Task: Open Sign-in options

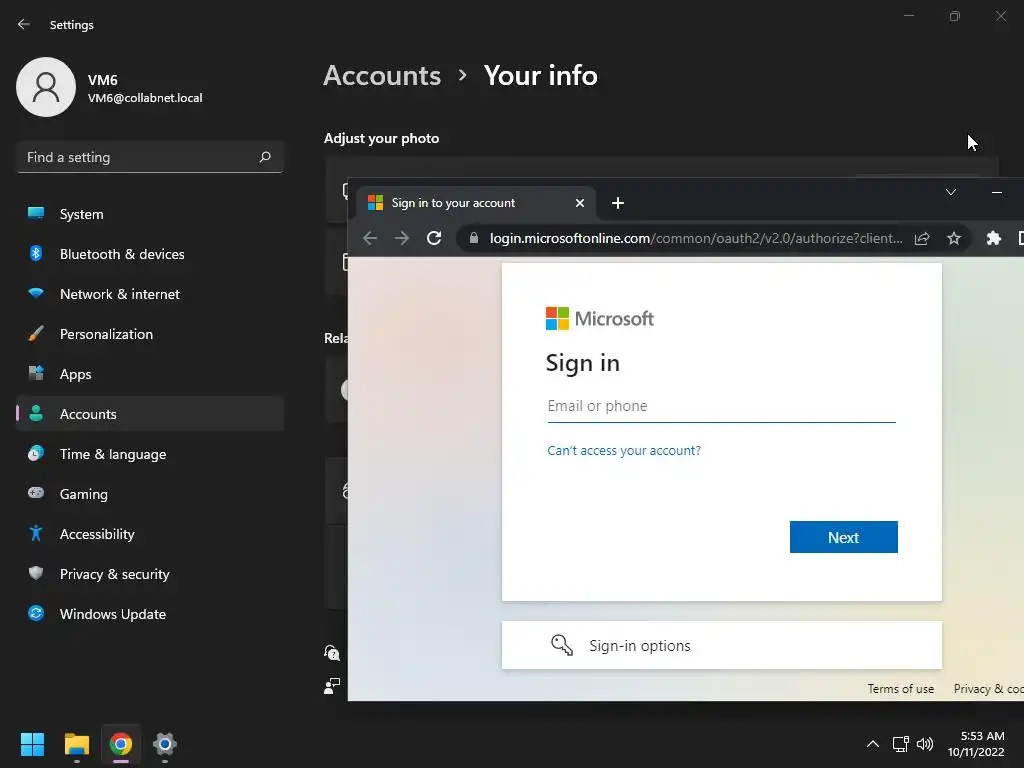Action: 721,645
